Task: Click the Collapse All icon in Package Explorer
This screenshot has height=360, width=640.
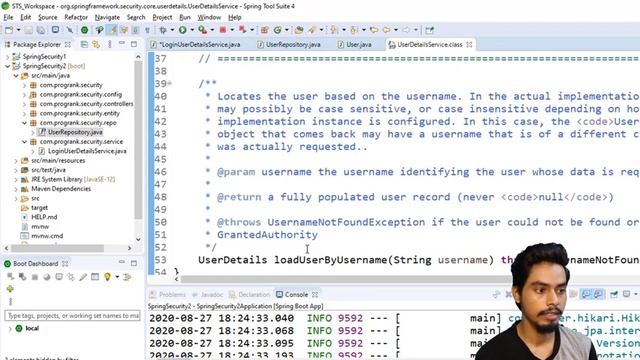Action: click(x=84, y=44)
